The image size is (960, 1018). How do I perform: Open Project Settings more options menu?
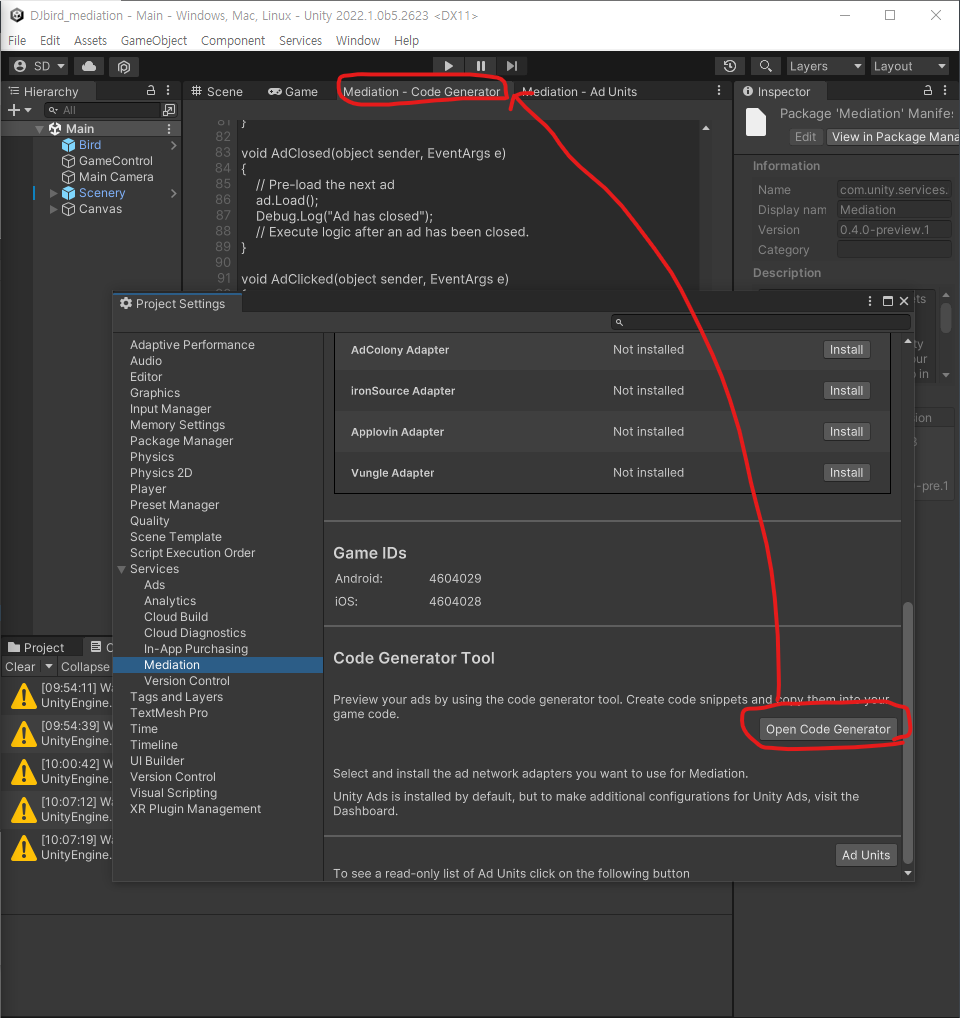[870, 301]
